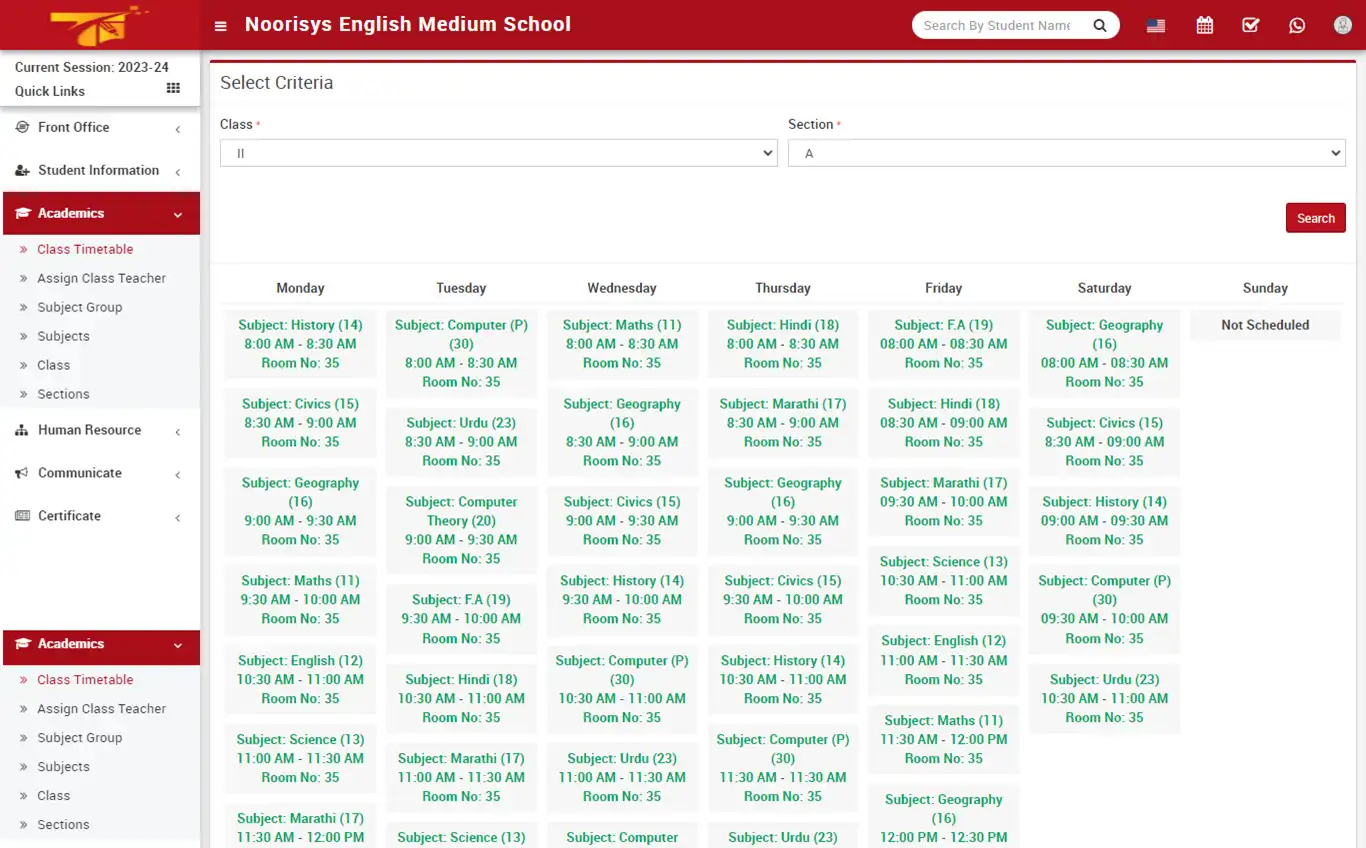This screenshot has height=848, width=1366.
Task: Open WhatsApp icon in the top bar
Action: click(1297, 25)
